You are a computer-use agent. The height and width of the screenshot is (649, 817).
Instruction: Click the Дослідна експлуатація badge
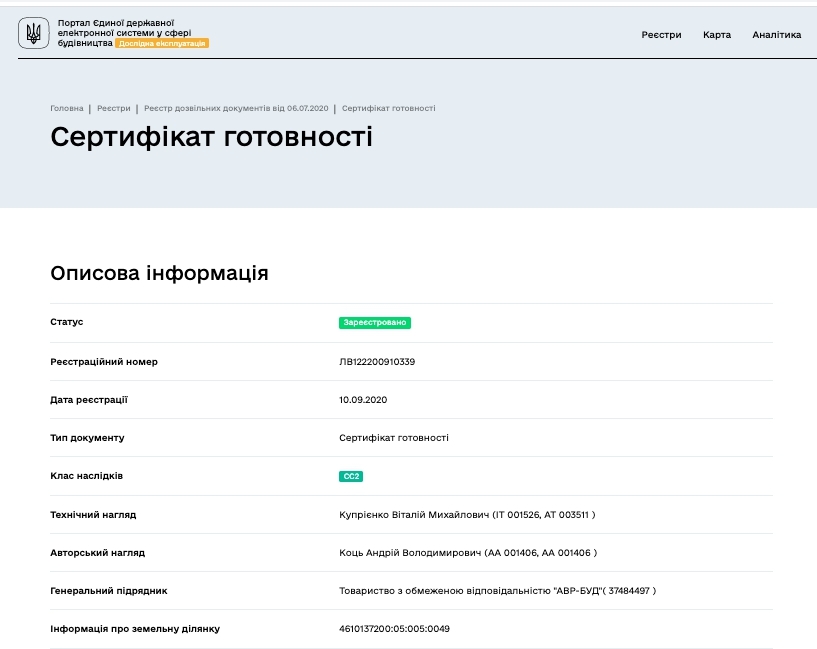[x=162, y=43]
